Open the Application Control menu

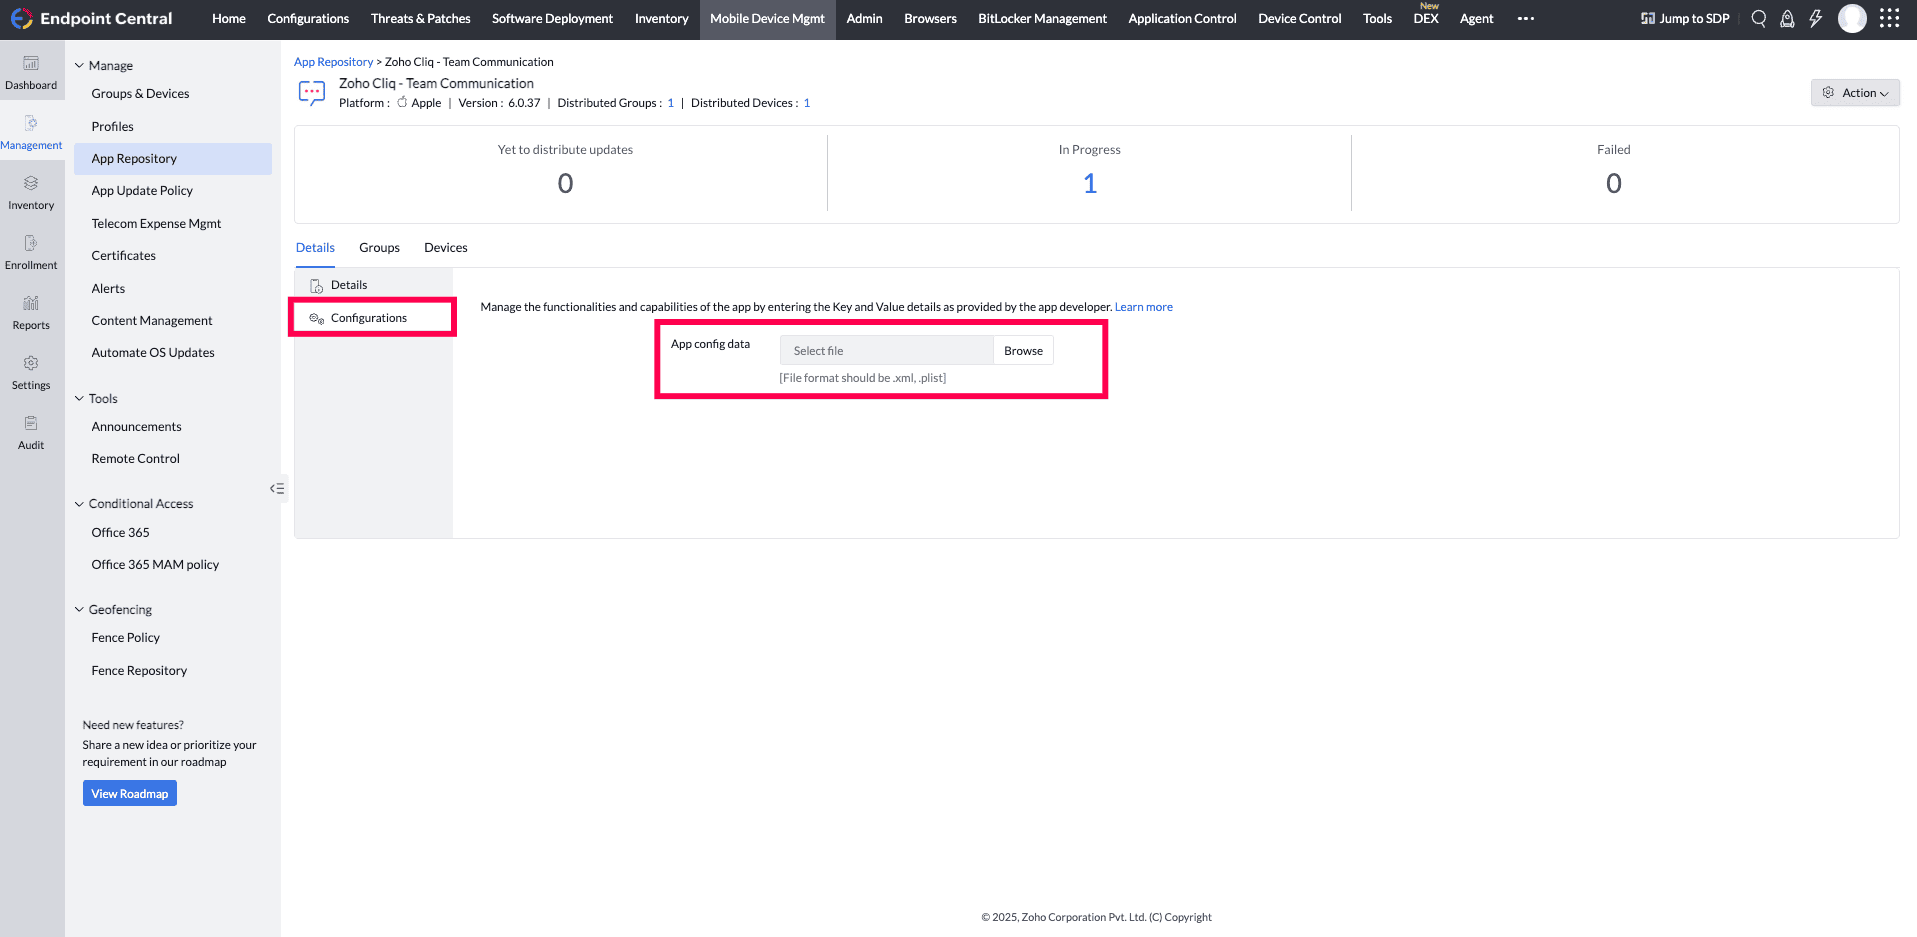click(x=1182, y=19)
